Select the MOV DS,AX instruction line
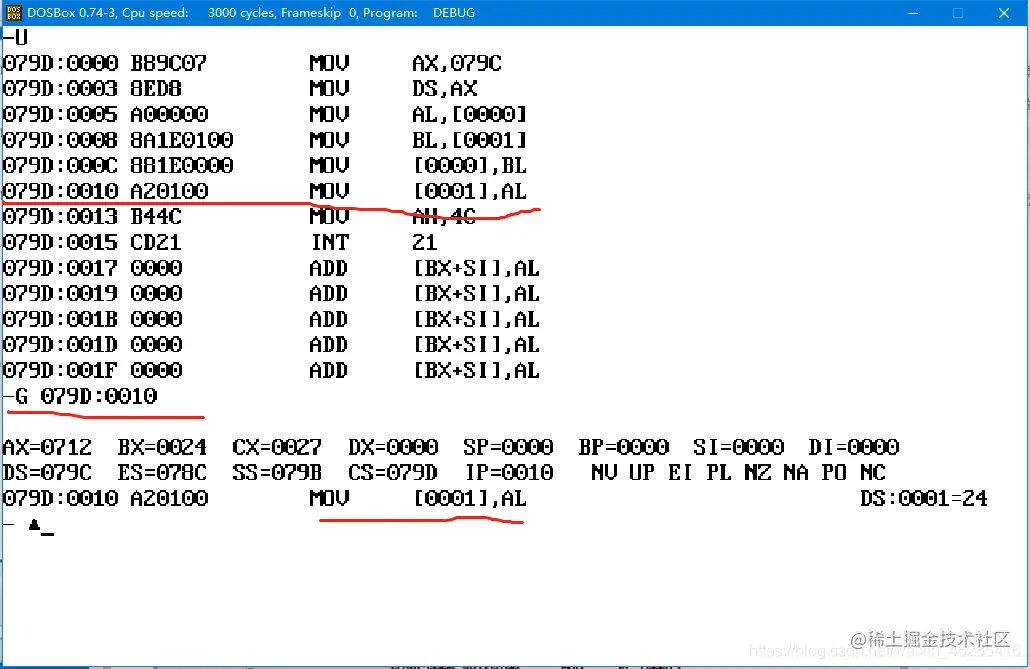 240,88
